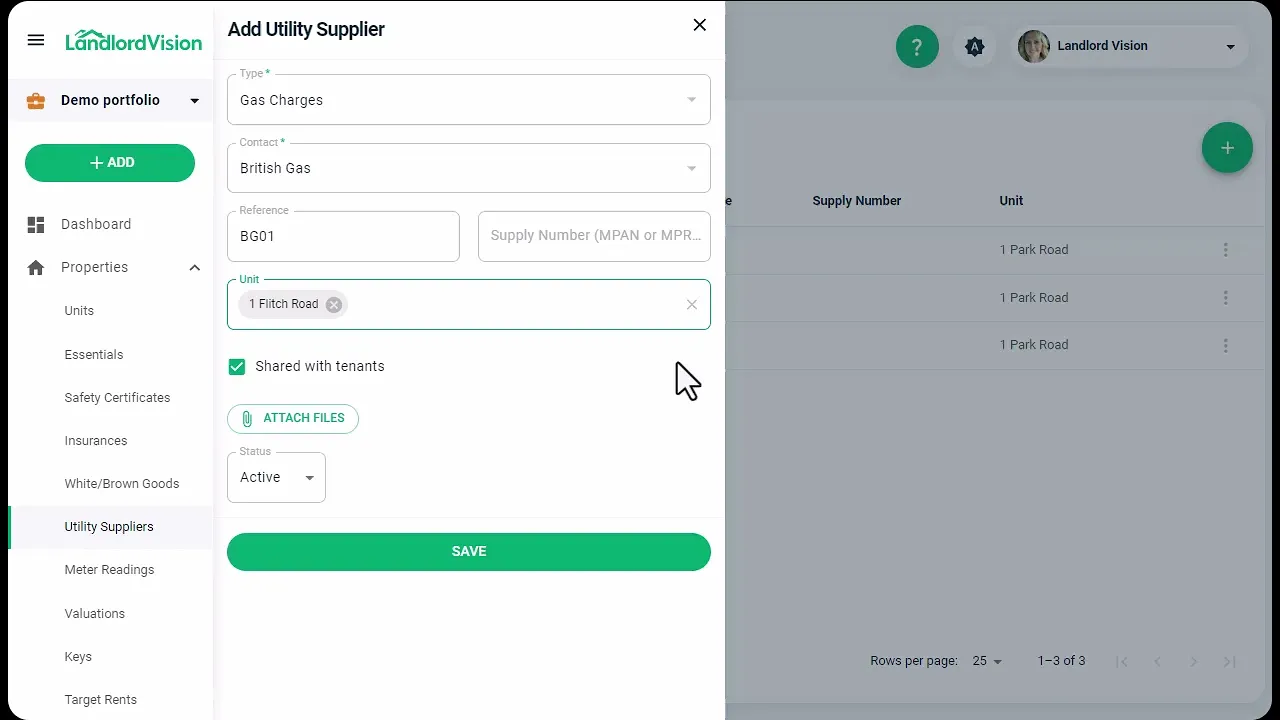Open the hamburger menu icon
Viewport: 1280px width, 720px height.
click(x=36, y=40)
